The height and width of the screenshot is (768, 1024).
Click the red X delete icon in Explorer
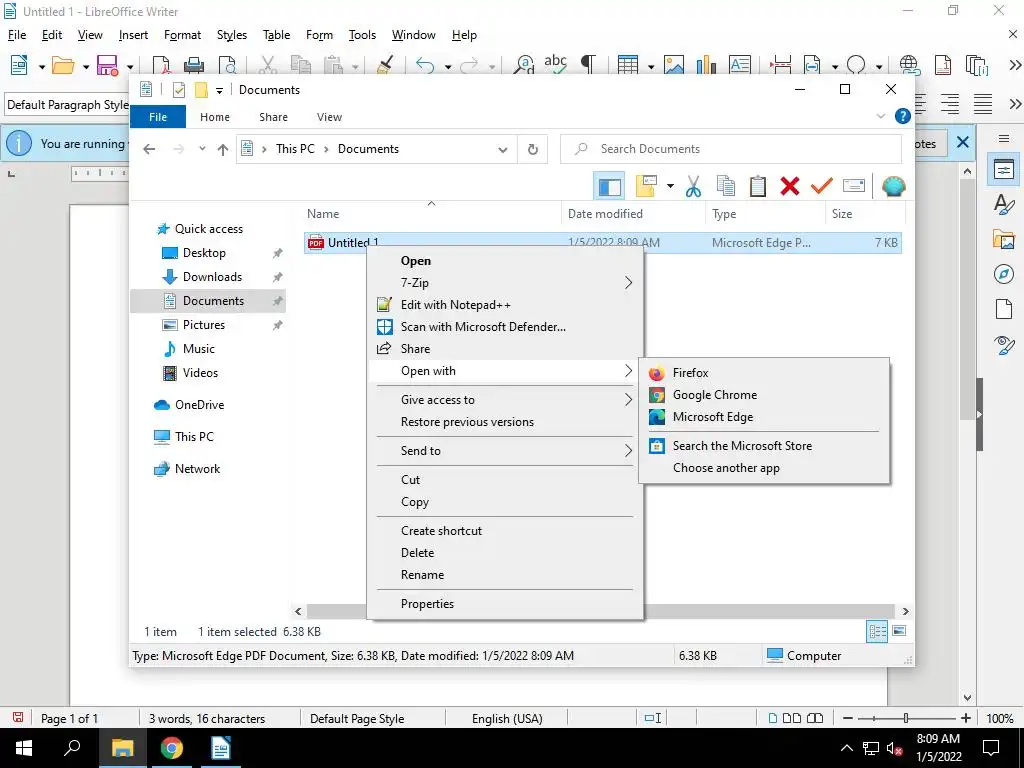click(x=790, y=187)
